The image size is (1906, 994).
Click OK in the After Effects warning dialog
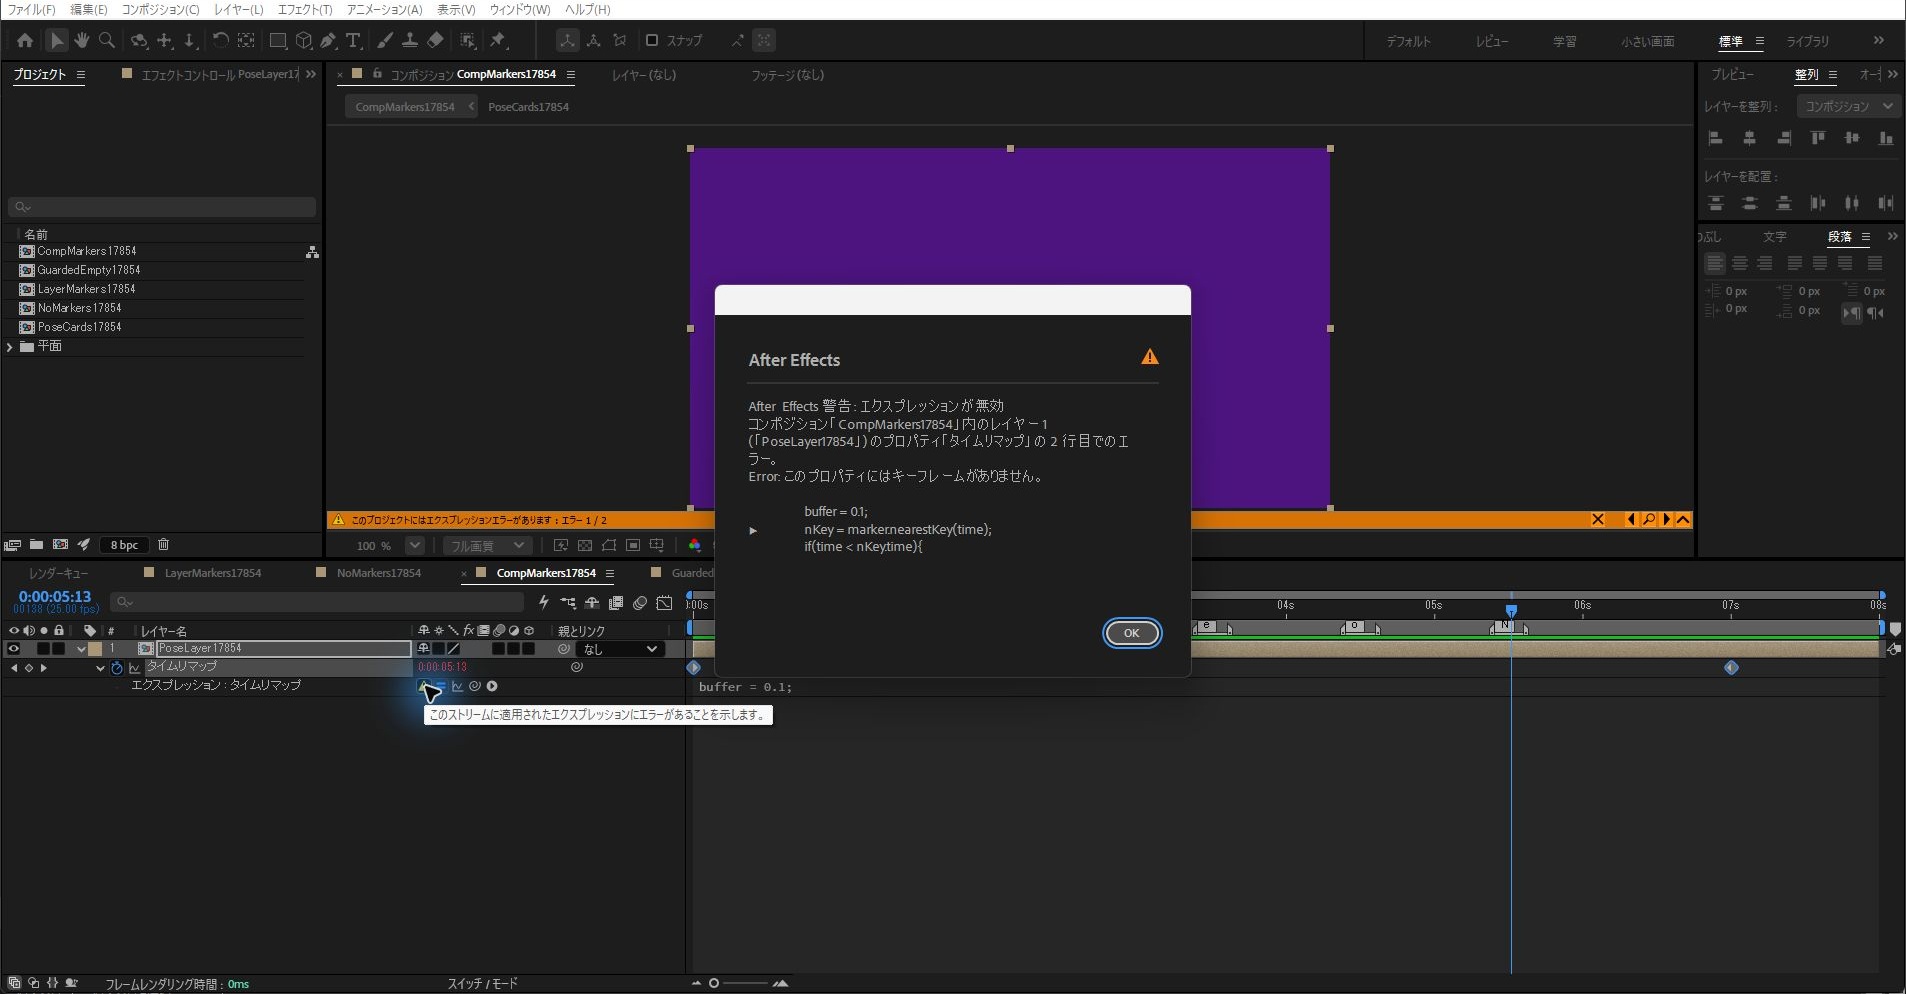coord(1132,633)
